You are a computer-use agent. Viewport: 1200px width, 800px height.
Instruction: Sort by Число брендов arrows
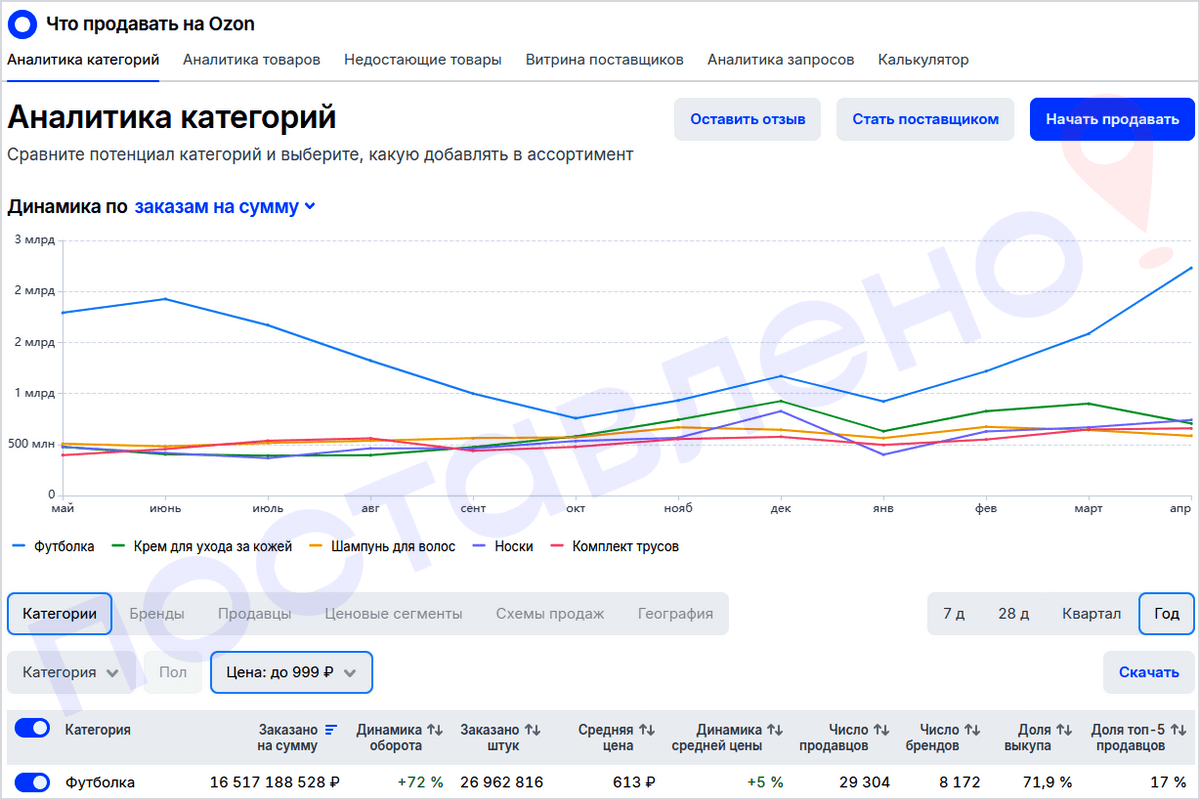972,730
